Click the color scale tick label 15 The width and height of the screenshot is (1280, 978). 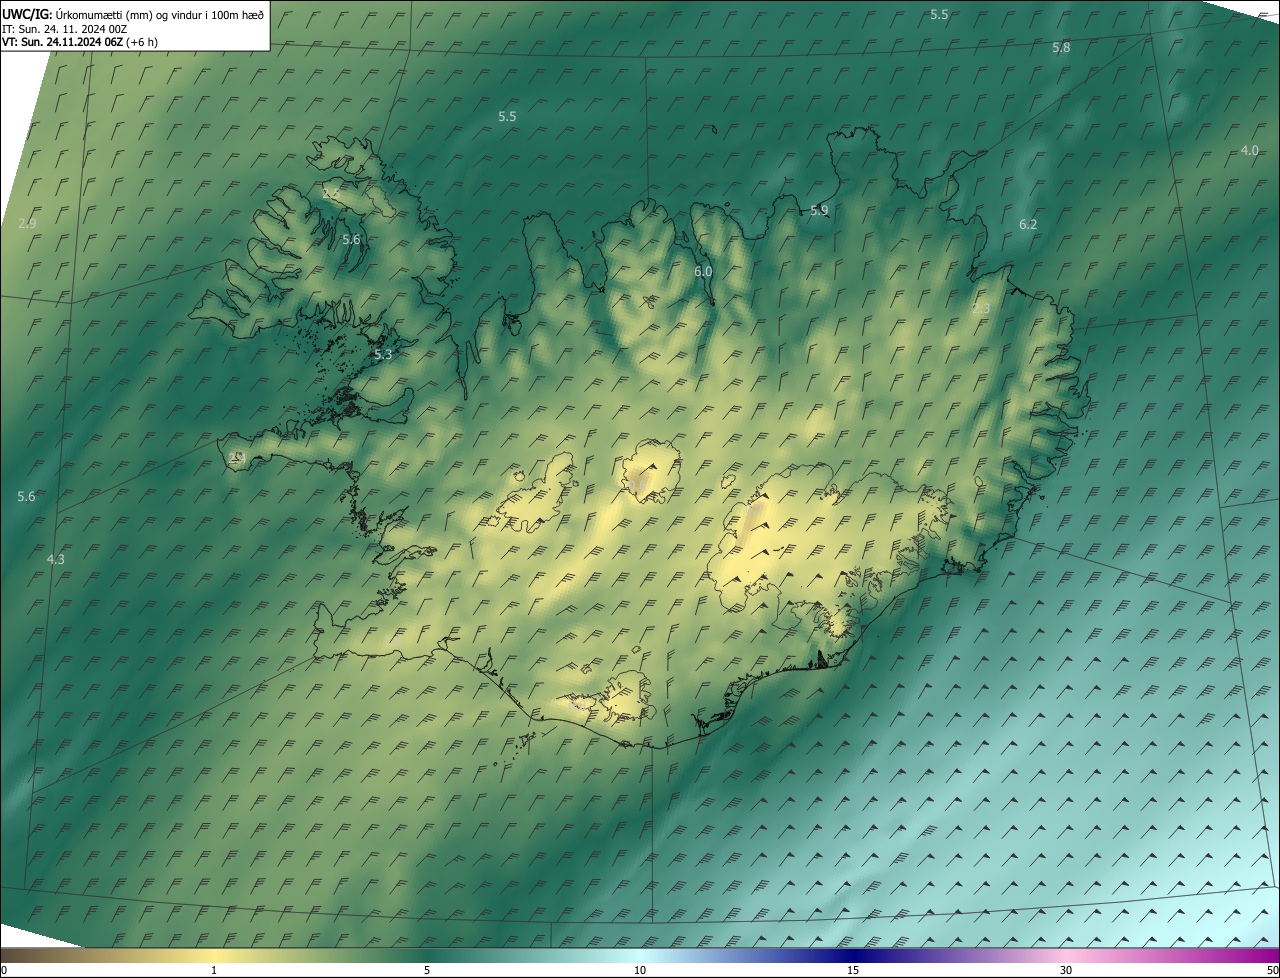(853, 971)
